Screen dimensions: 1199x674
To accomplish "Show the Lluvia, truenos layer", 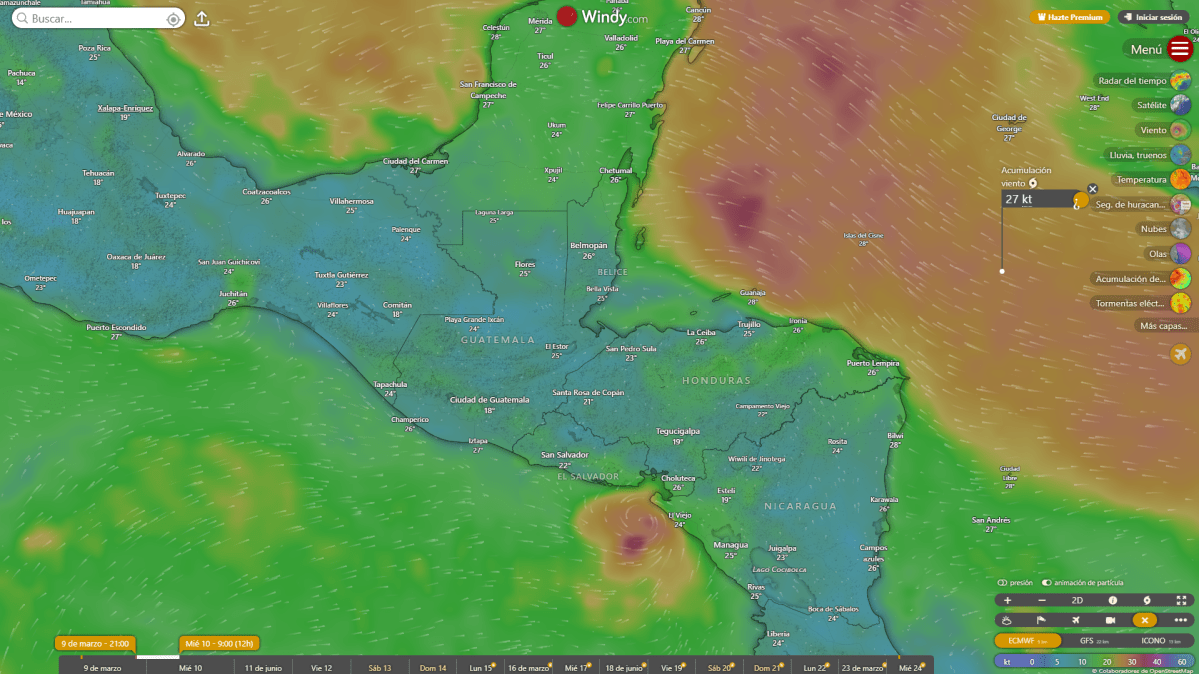I will point(1149,155).
